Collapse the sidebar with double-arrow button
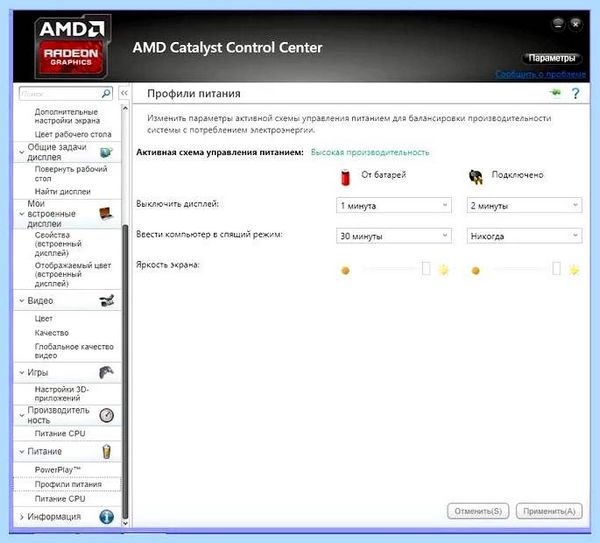600x543 pixels. tap(124, 93)
